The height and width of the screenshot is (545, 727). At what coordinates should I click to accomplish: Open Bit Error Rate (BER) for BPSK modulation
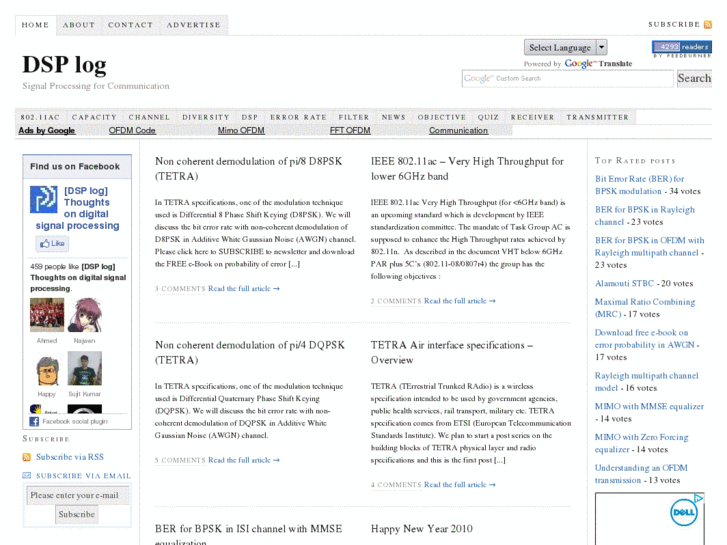pyautogui.click(x=639, y=185)
